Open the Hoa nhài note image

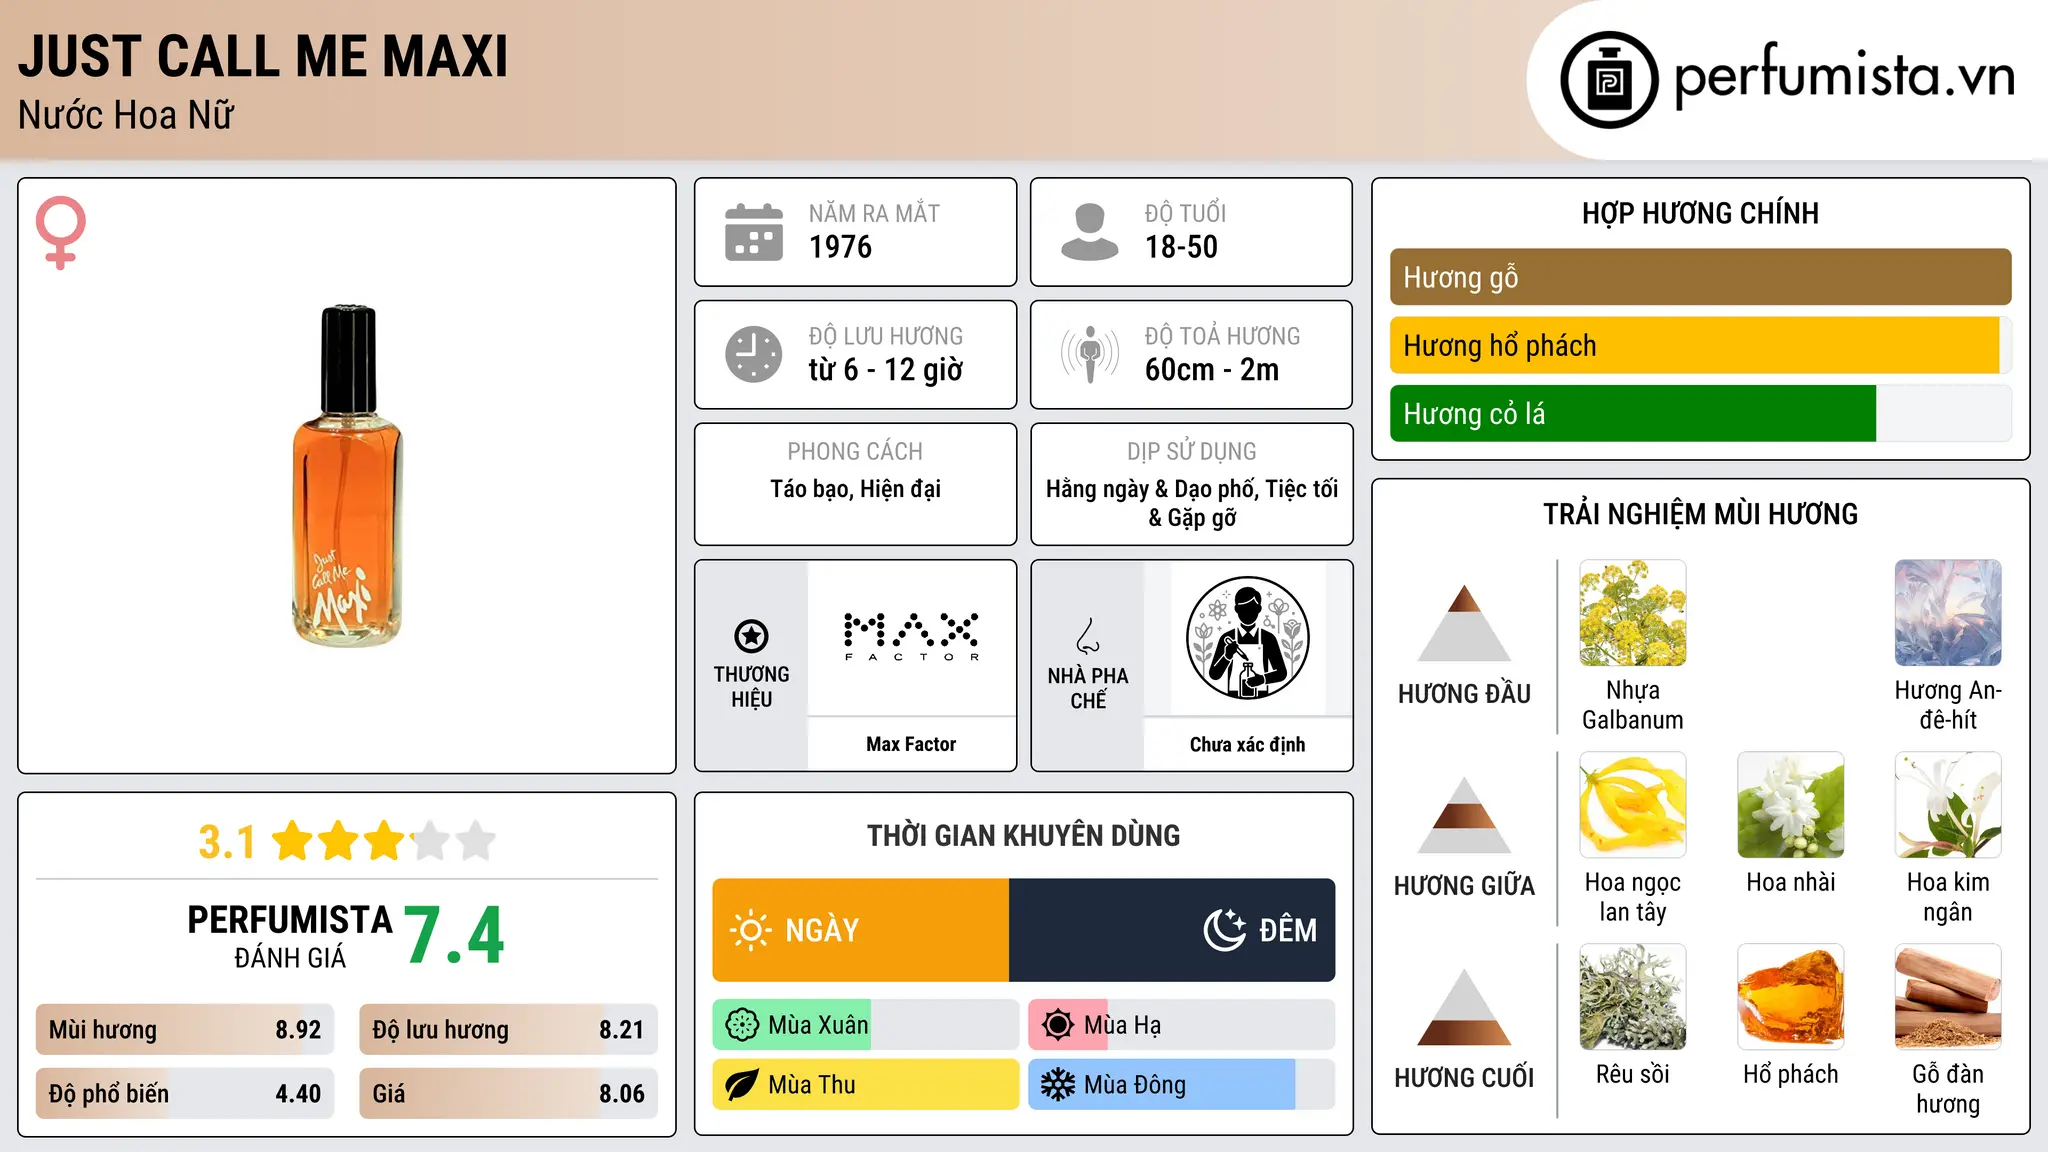coord(1791,805)
